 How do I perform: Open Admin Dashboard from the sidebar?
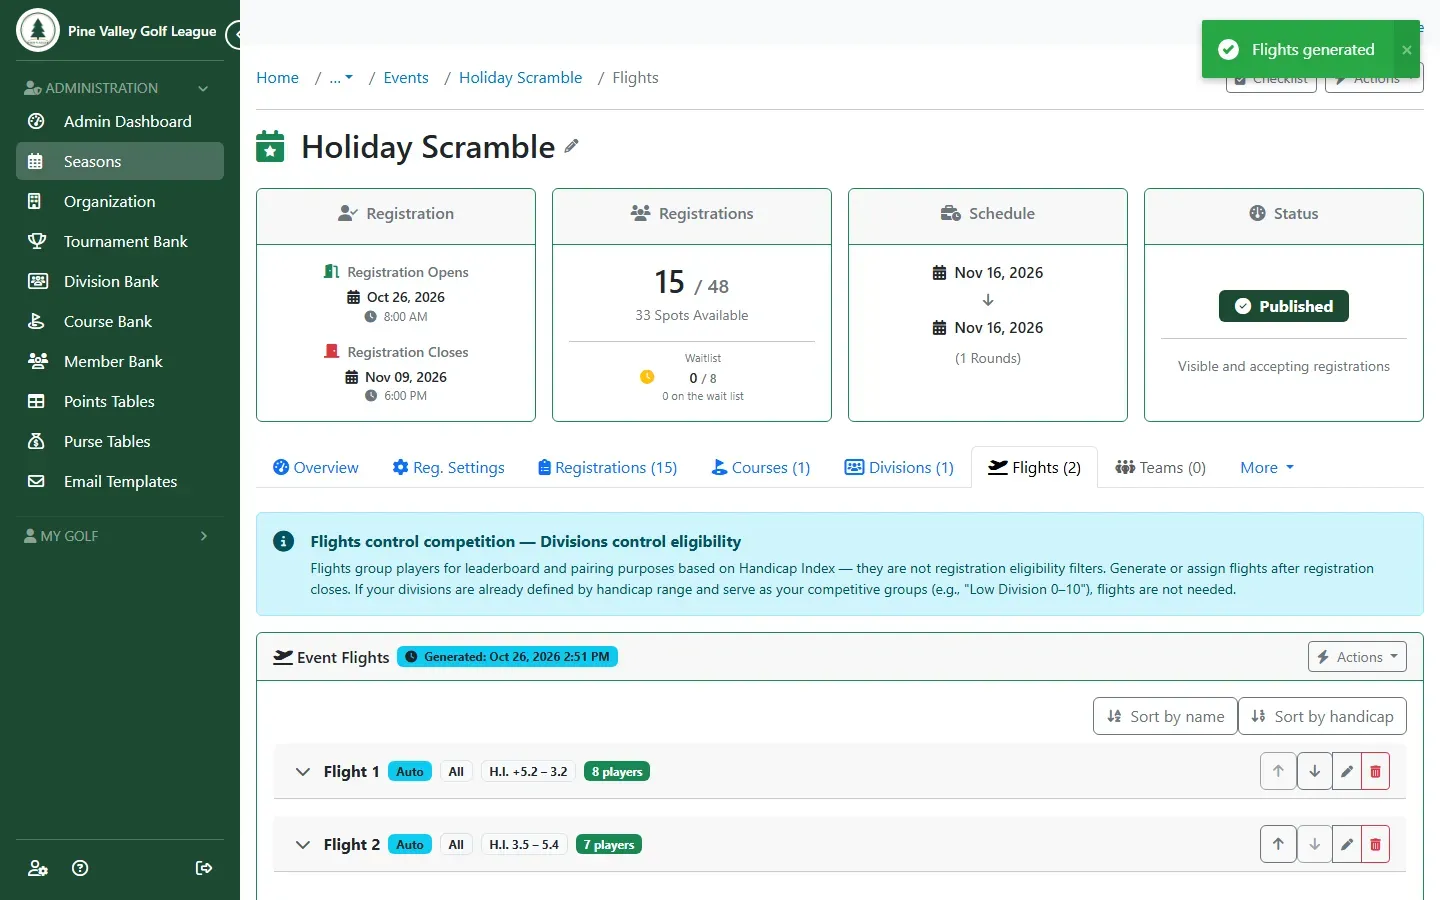120,121
